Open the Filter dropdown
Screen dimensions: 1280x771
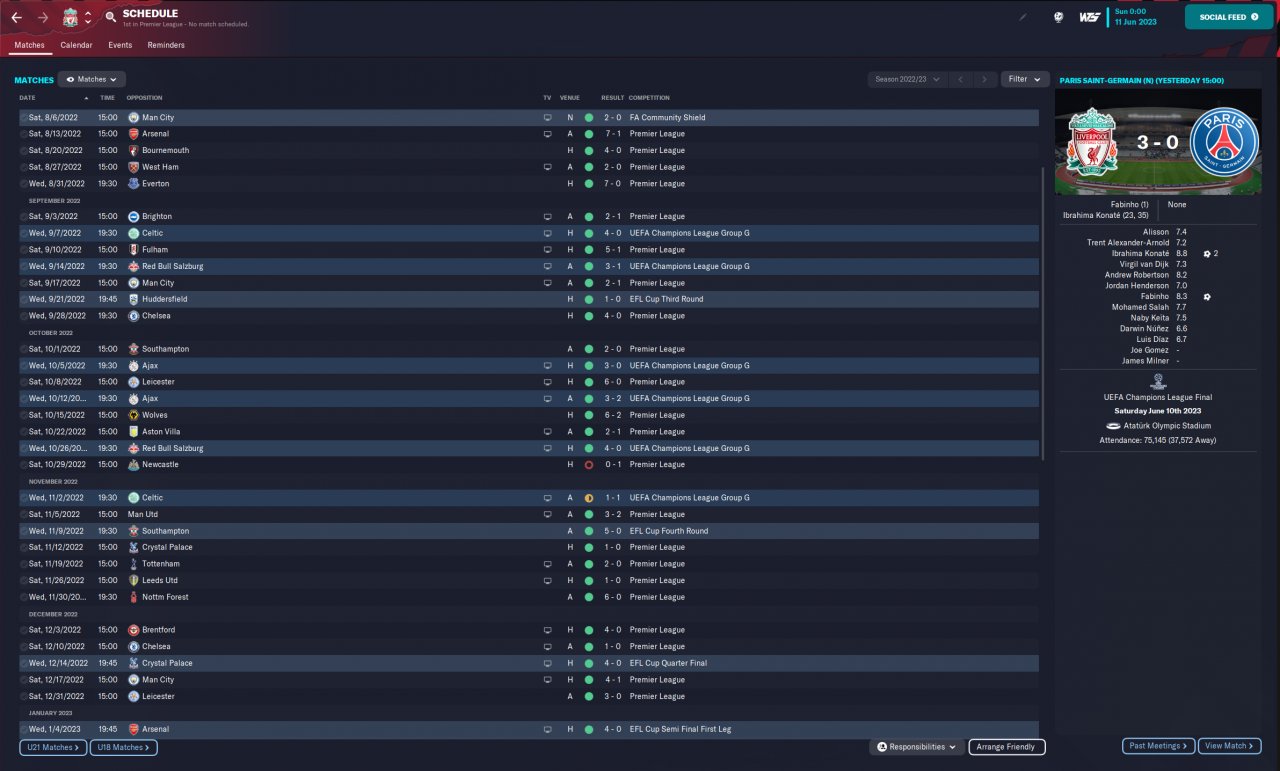tap(1024, 79)
